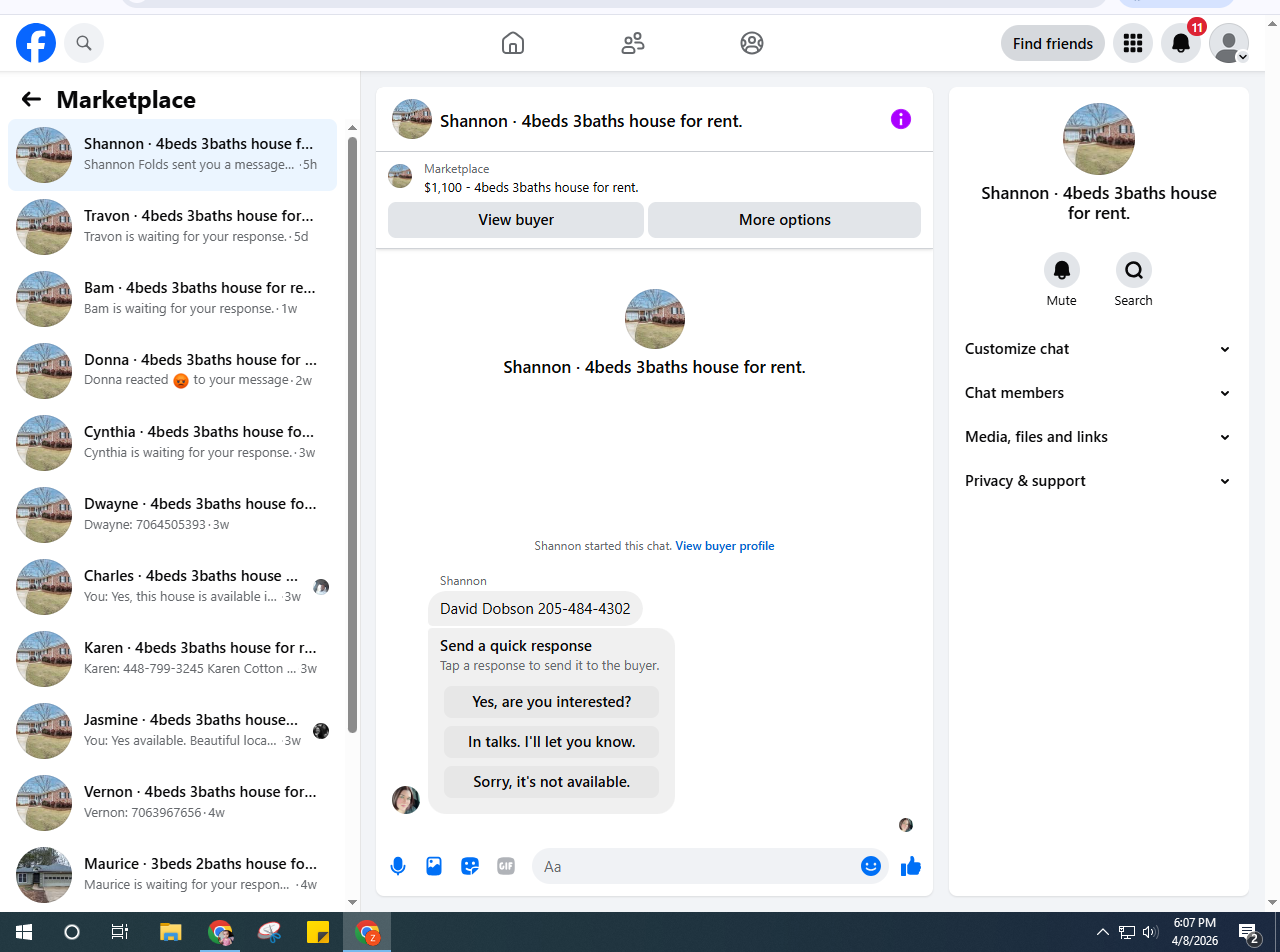Viewport: 1280px width, 952px height.
Task: Click large house photo in right panel
Action: pyautogui.click(x=1099, y=139)
